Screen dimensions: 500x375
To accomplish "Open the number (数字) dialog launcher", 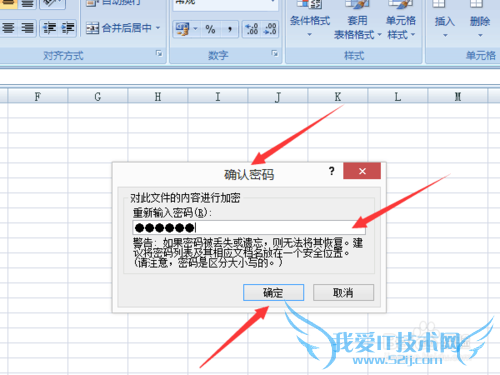I will [x=275, y=53].
